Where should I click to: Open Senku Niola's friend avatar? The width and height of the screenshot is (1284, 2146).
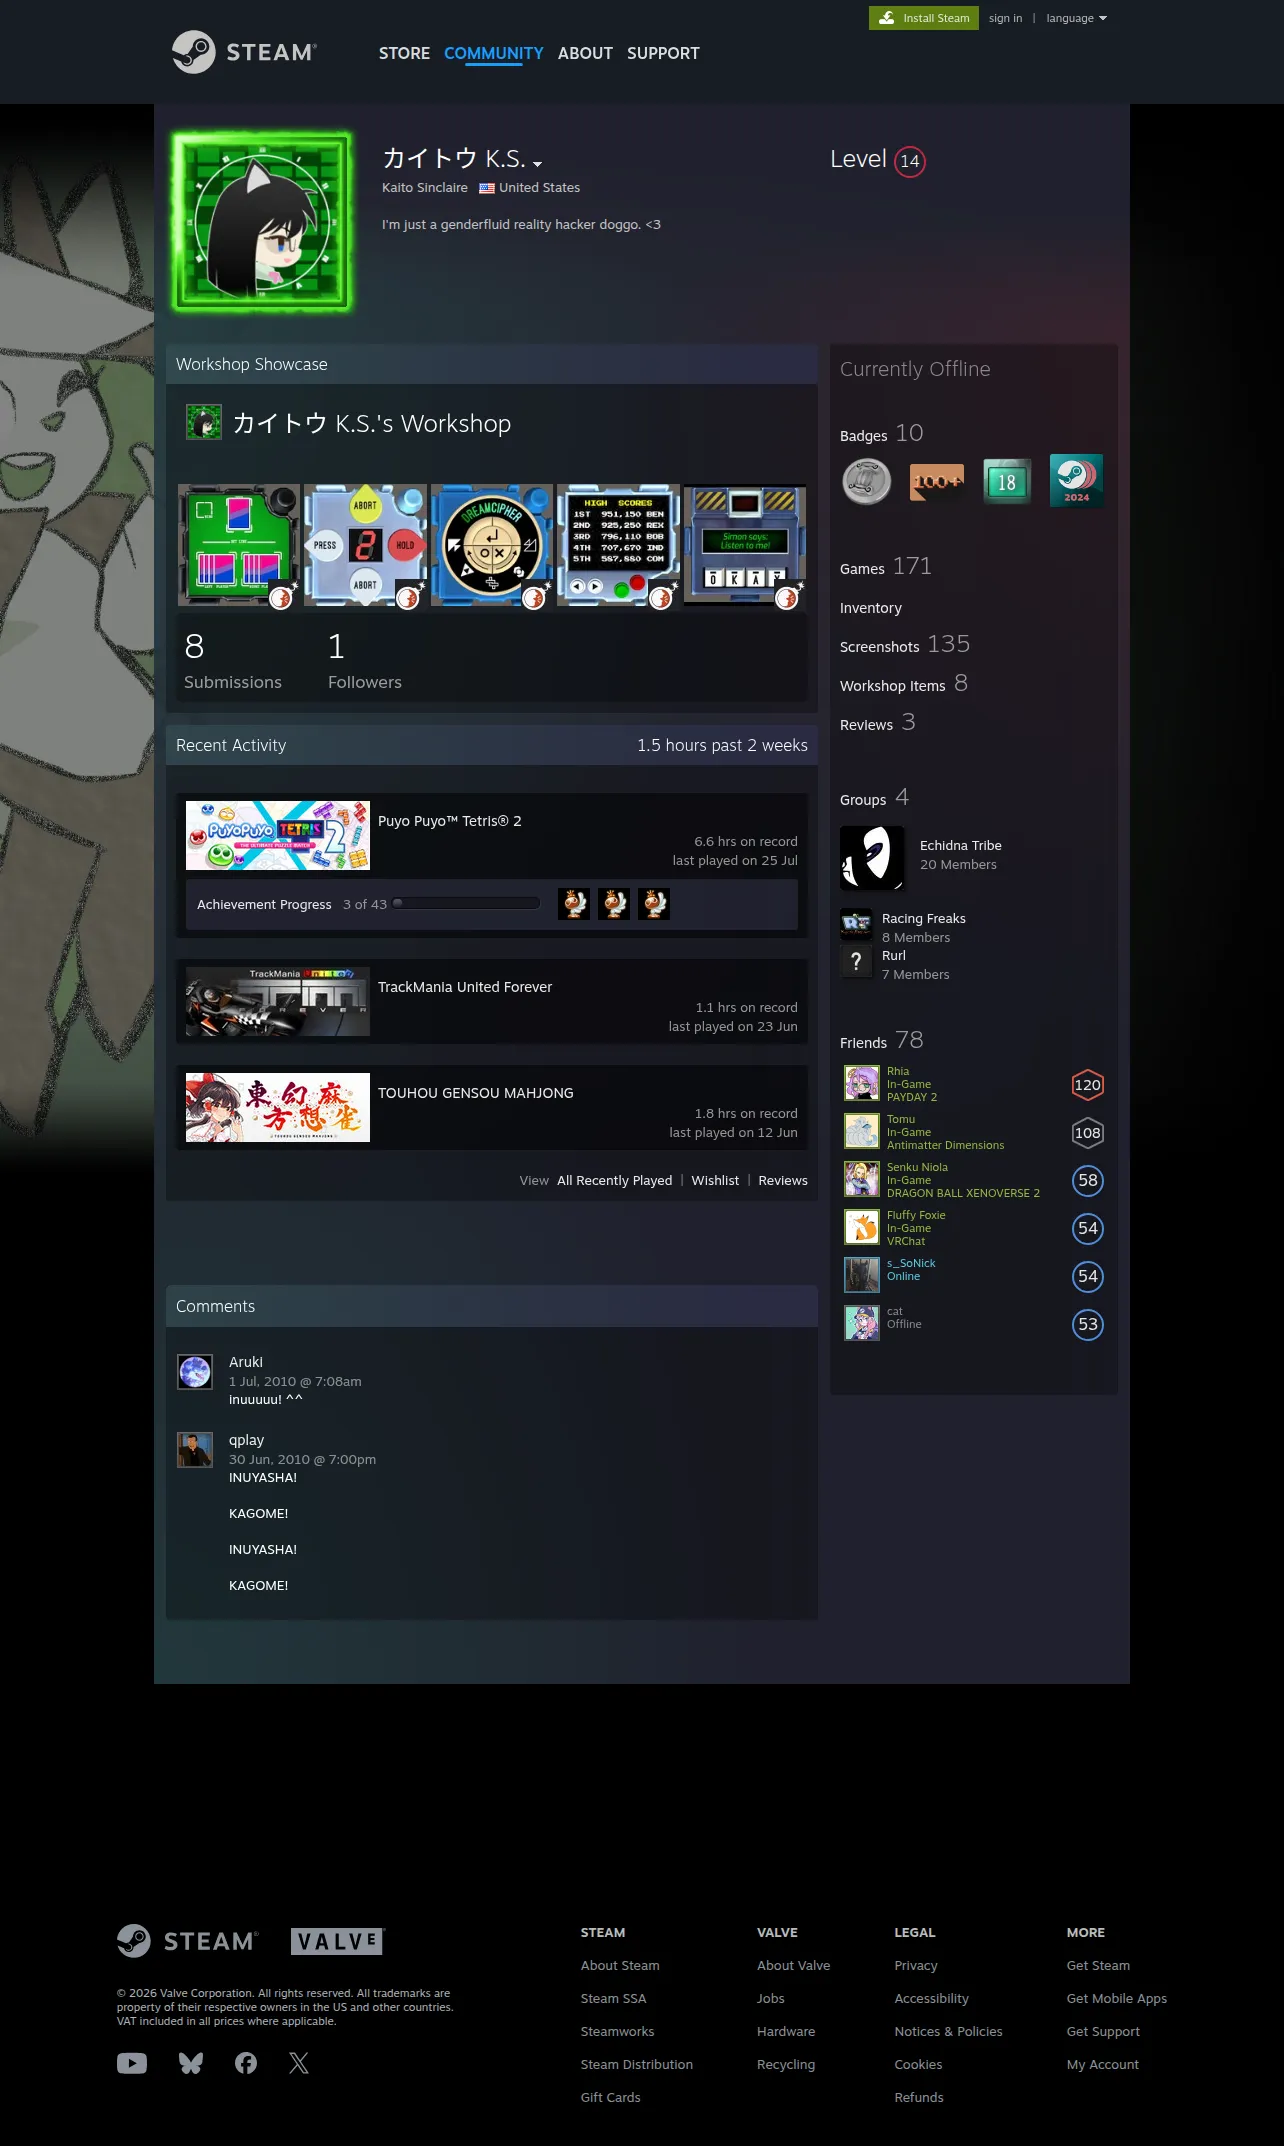[862, 1179]
